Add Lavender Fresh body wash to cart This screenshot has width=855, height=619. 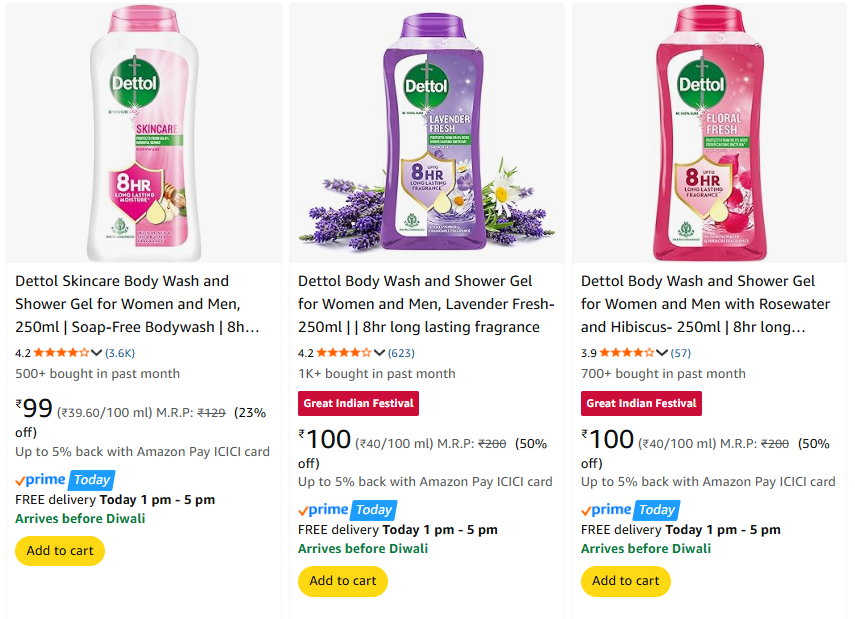coord(343,581)
